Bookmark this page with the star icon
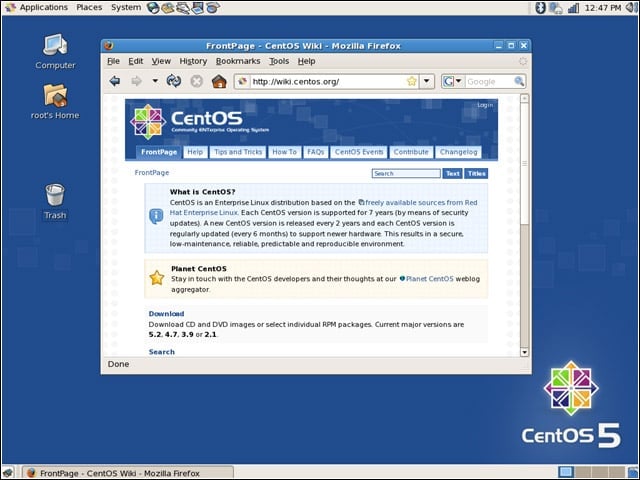This screenshot has width=640, height=480. (411, 81)
